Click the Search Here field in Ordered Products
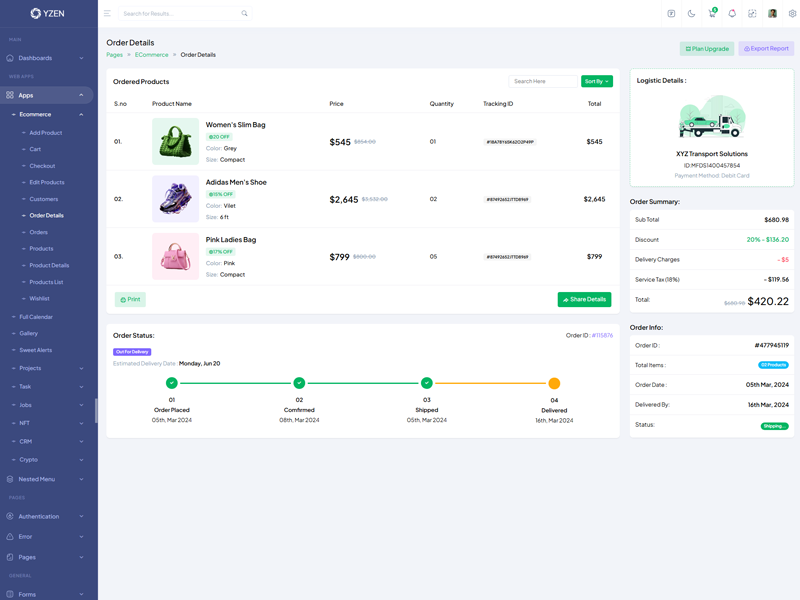The image size is (800, 600). pyautogui.click(x=542, y=81)
